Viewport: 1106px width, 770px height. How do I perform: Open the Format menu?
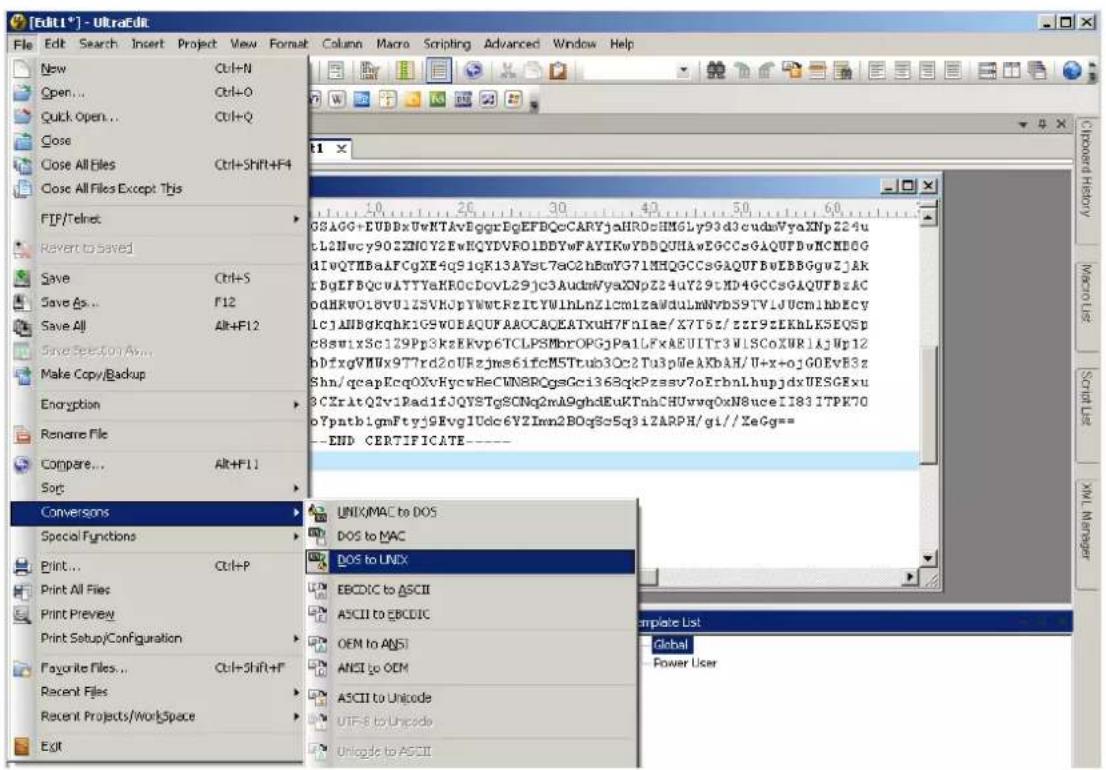(x=288, y=44)
